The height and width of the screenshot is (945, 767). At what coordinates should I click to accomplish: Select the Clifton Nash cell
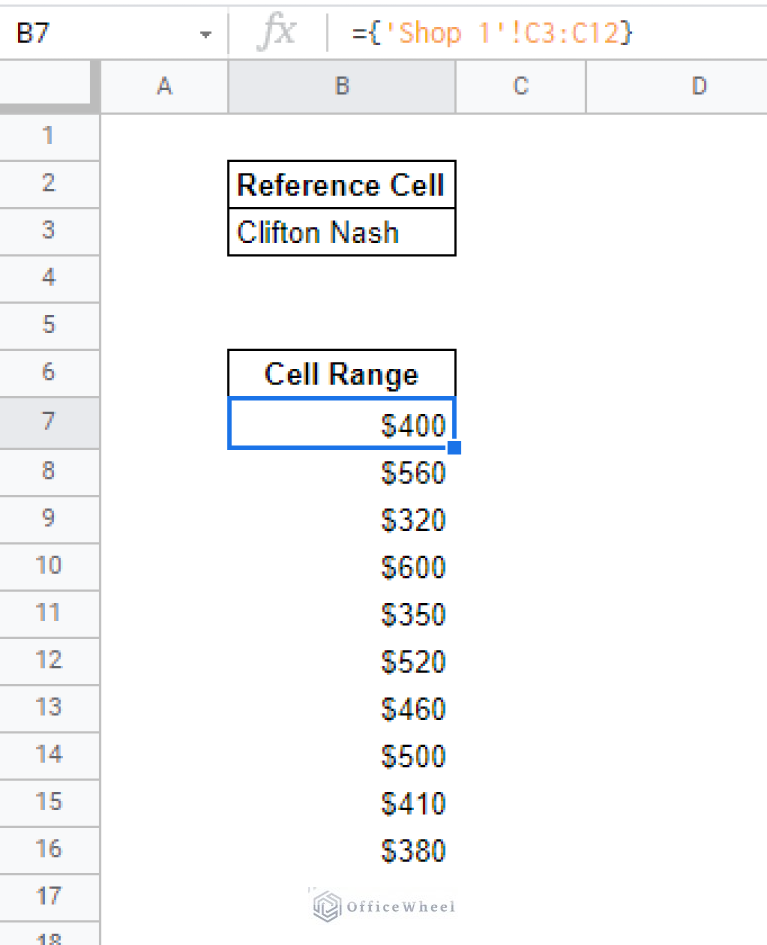pos(341,232)
